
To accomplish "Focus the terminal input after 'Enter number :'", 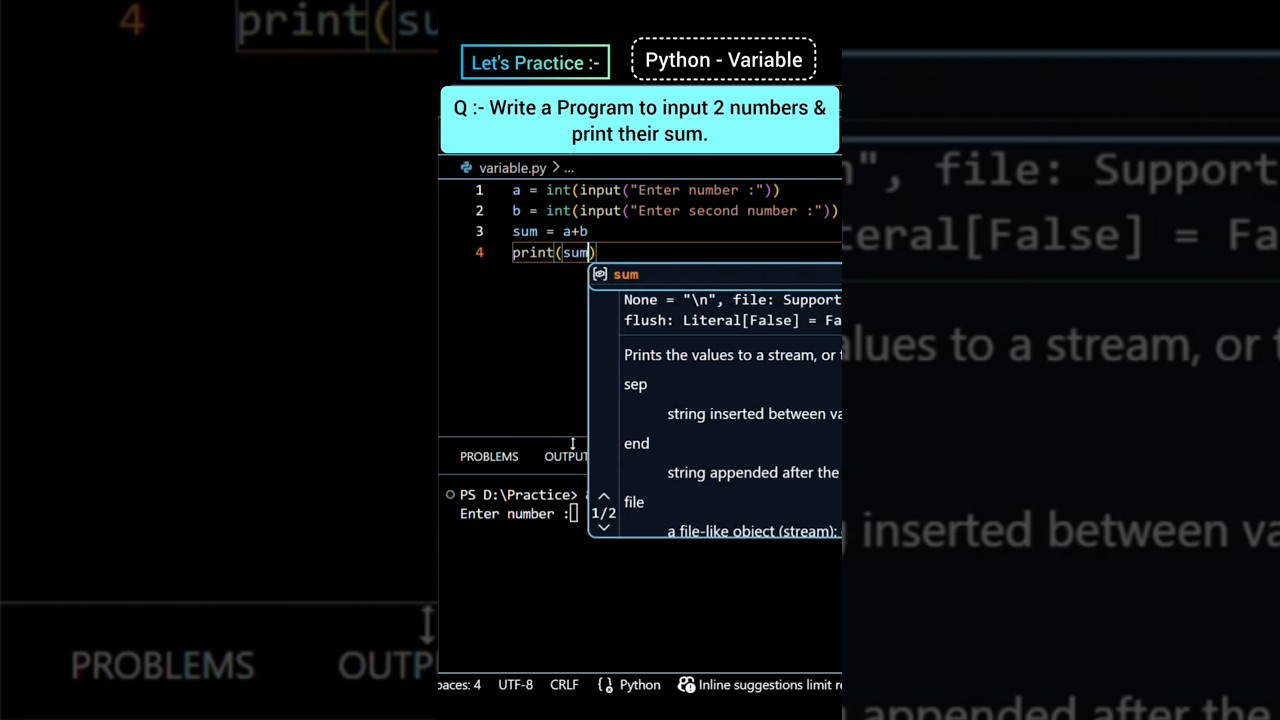I will click(x=574, y=514).
